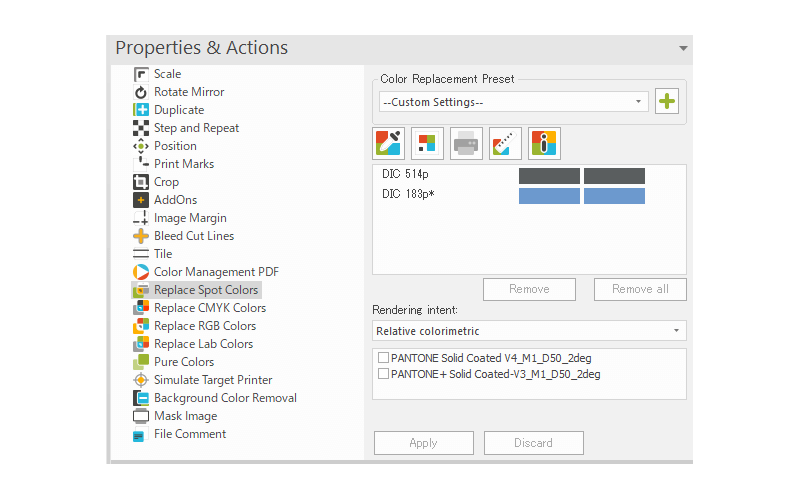
Task: Click the Simulate Target Printer icon
Action: click(x=141, y=380)
